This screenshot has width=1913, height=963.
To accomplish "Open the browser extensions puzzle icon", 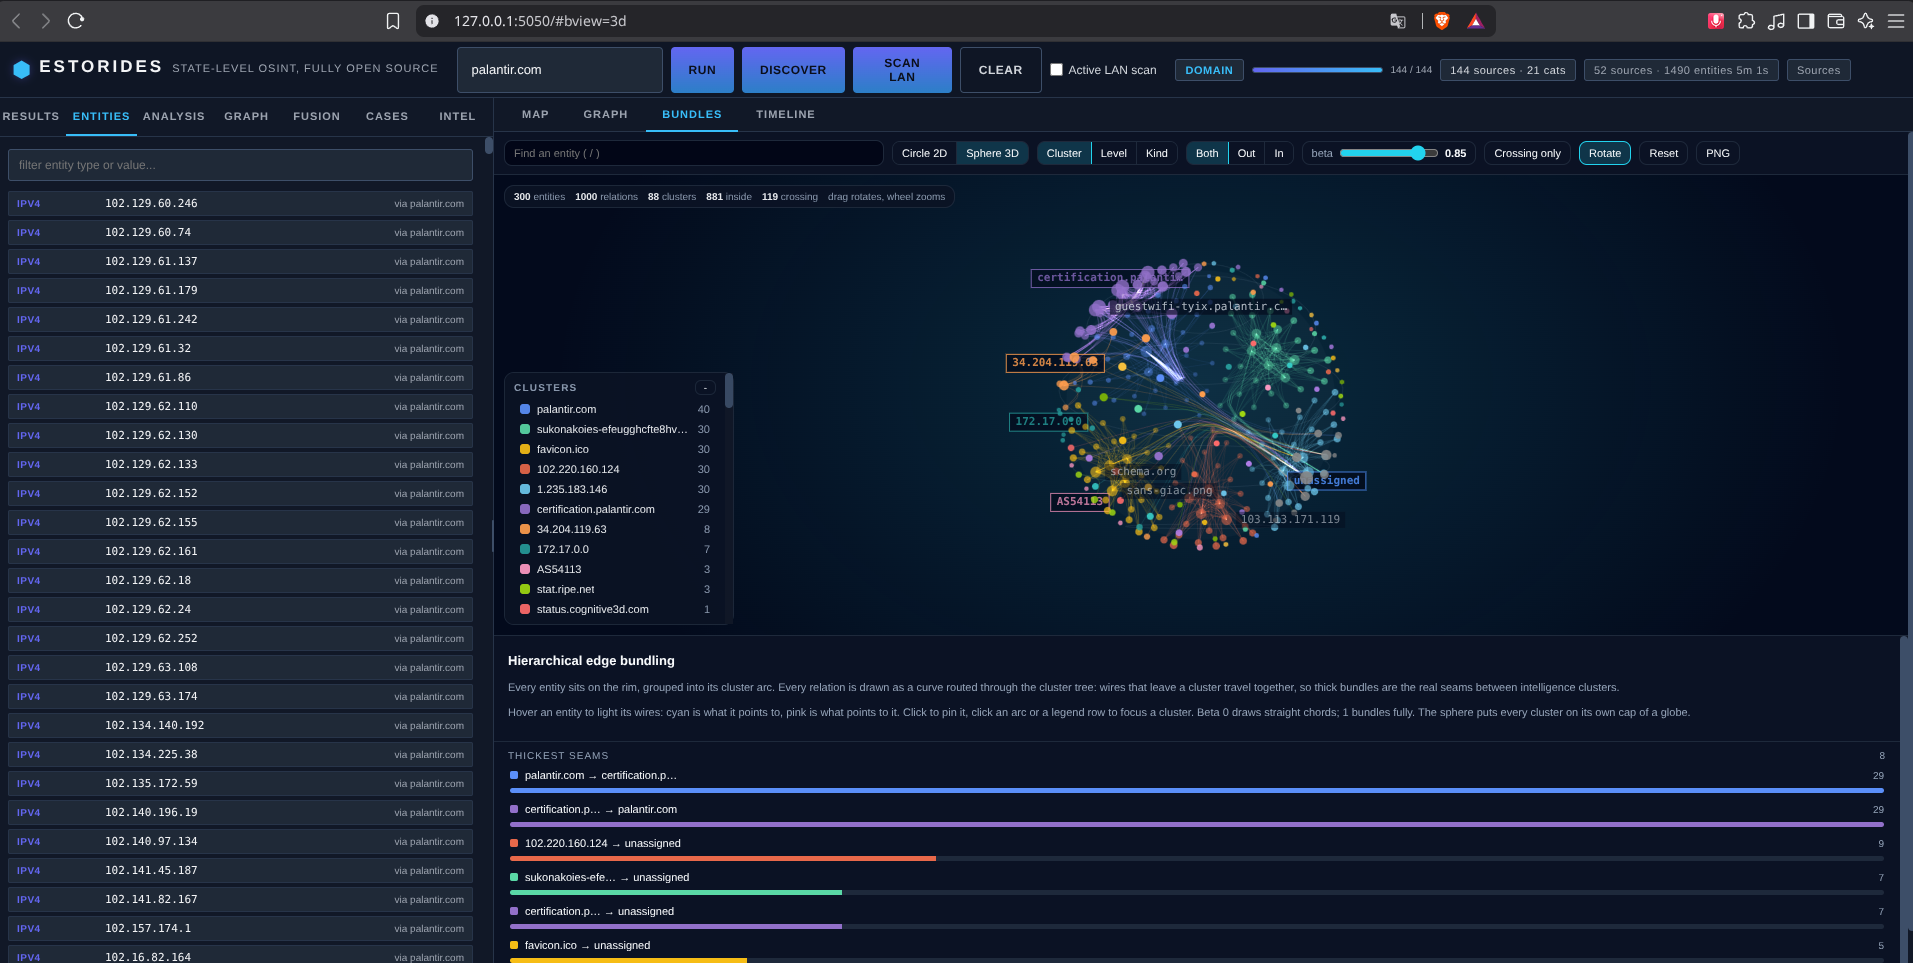I will [x=1746, y=21].
